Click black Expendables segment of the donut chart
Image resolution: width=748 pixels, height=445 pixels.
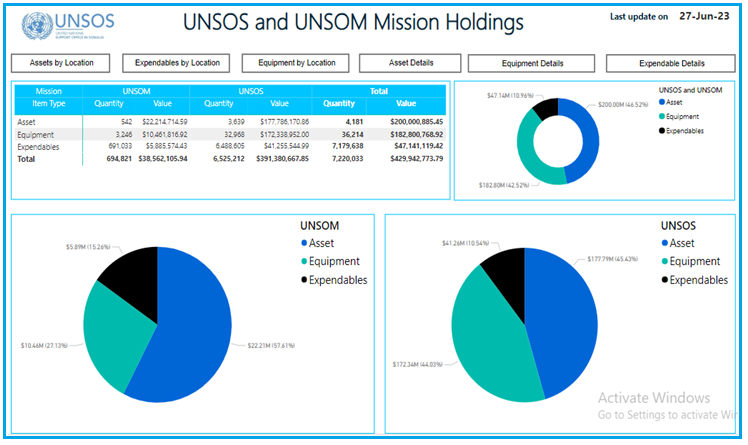pos(546,107)
